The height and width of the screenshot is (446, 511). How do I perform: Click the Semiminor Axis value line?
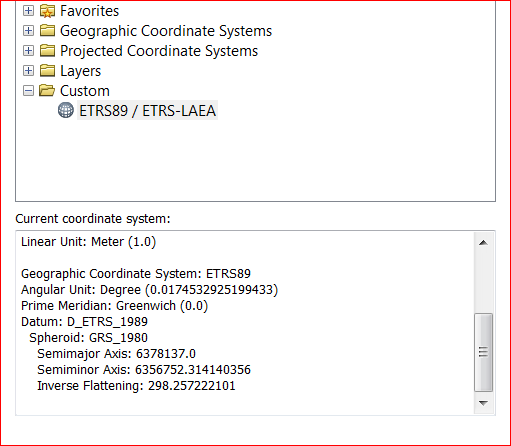tap(144, 370)
